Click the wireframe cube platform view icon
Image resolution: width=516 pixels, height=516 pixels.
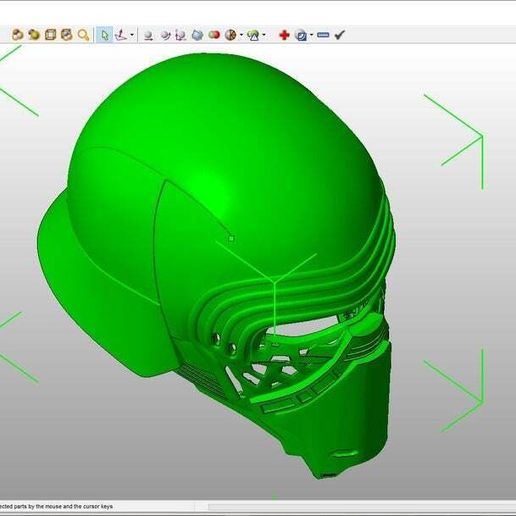click(50, 35)
